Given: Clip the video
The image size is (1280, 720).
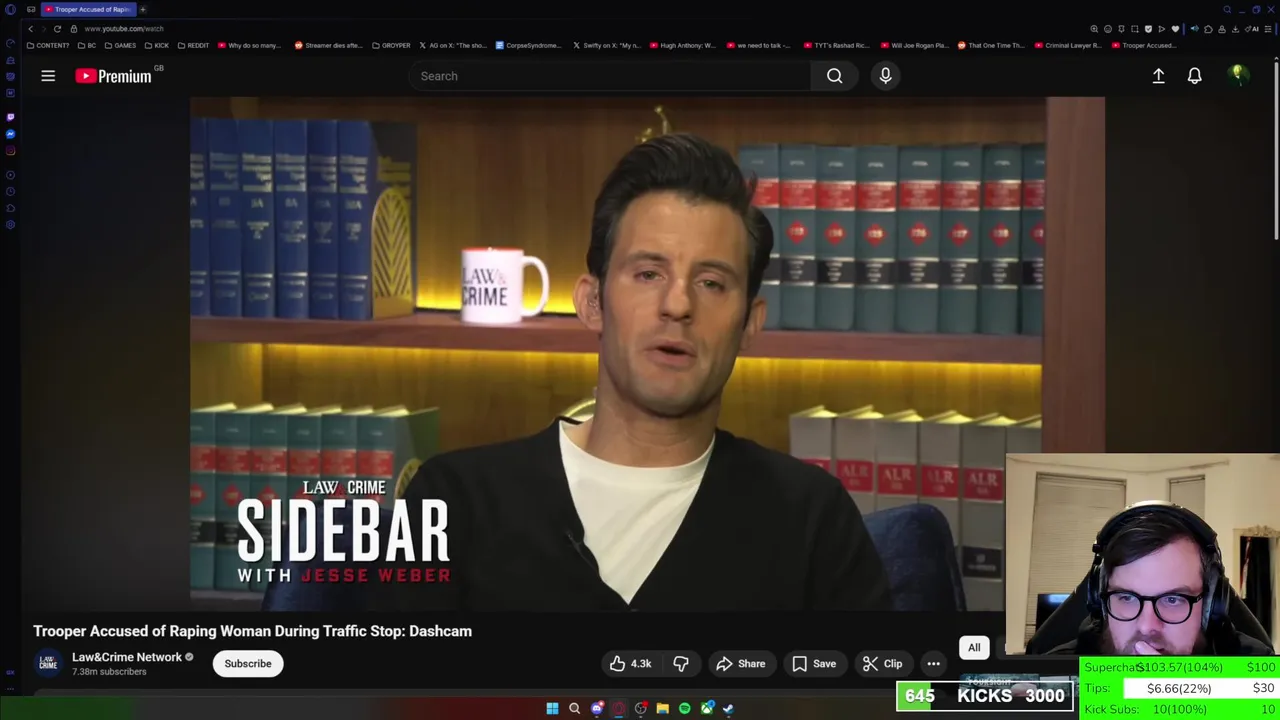Looking at the screenshot, I should (883, 664).
